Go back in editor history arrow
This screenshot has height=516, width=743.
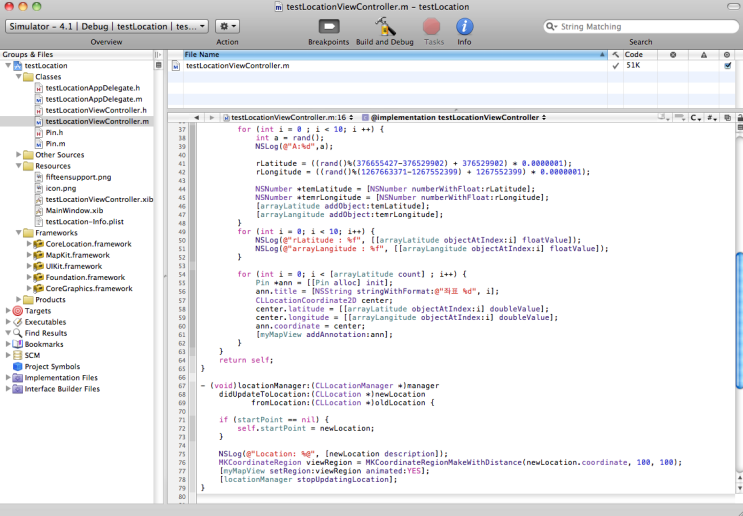point(197,118)
